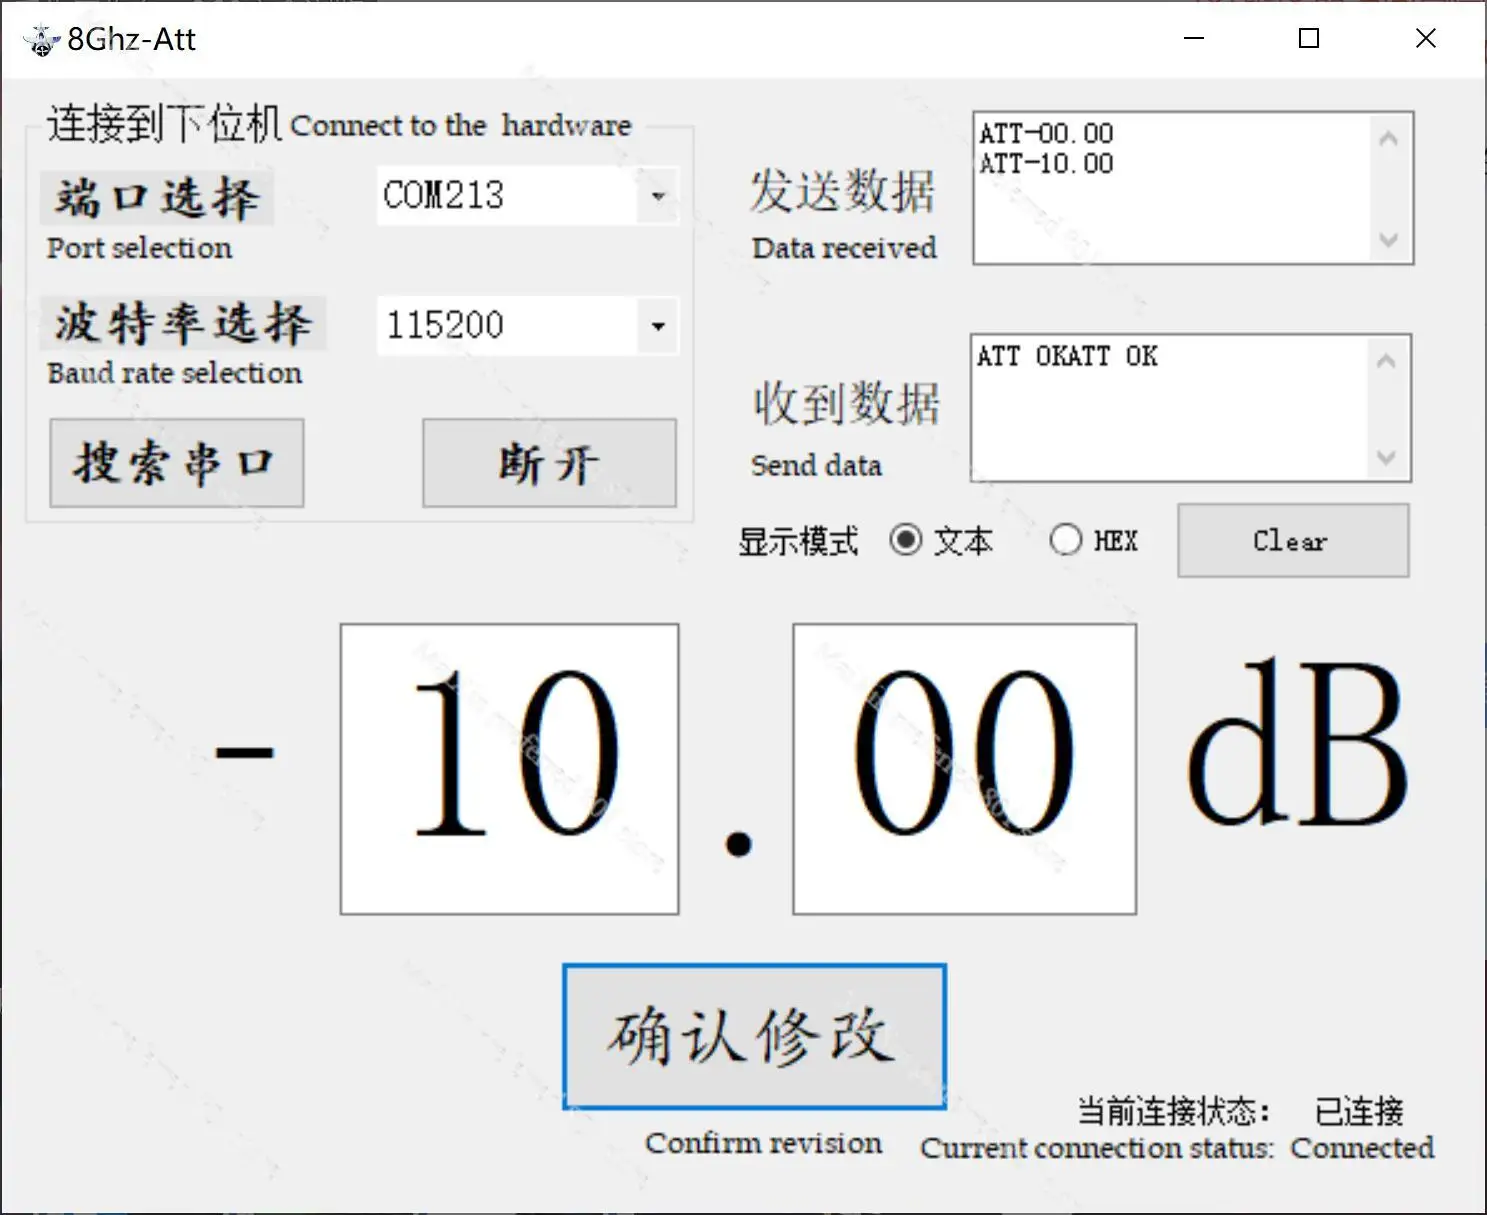The image size is (1487, 1215).
Task: Minimize the 8Ghz-Att window
Action: (1194, 38)
